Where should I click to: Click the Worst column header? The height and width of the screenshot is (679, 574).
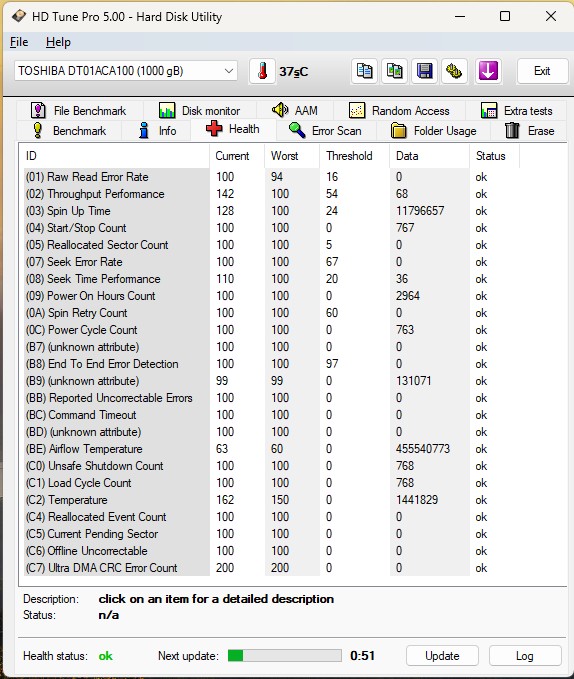(292, 156)
